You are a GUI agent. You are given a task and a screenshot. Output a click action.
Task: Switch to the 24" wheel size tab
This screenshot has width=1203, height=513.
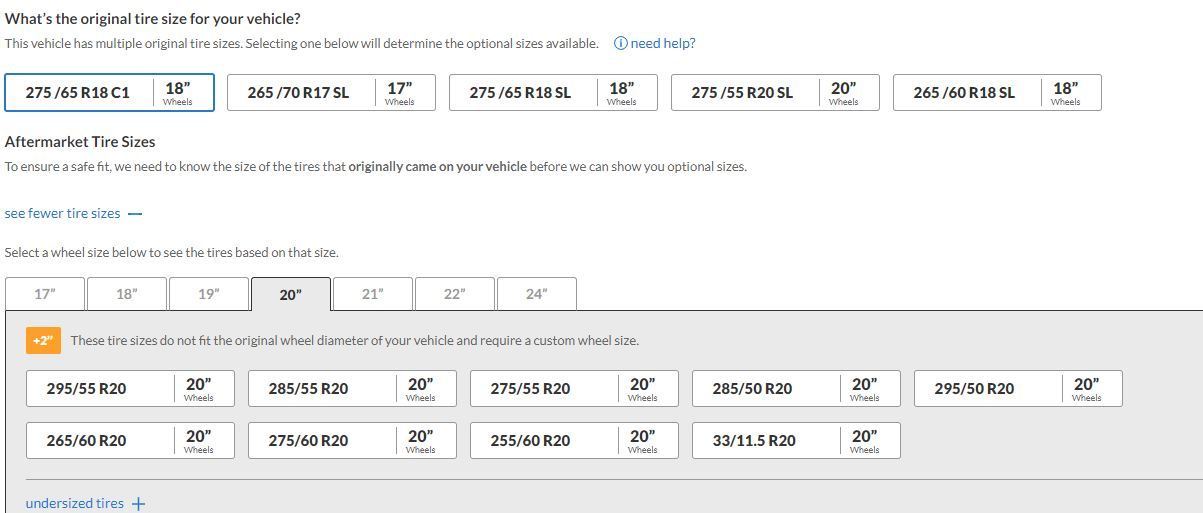[536, 294]
